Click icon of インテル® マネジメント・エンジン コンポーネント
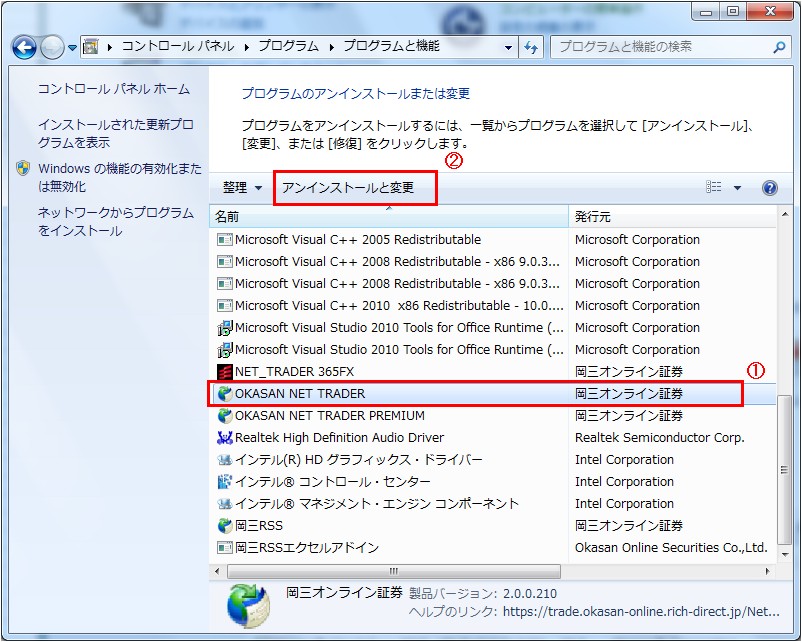 [224, 503]
